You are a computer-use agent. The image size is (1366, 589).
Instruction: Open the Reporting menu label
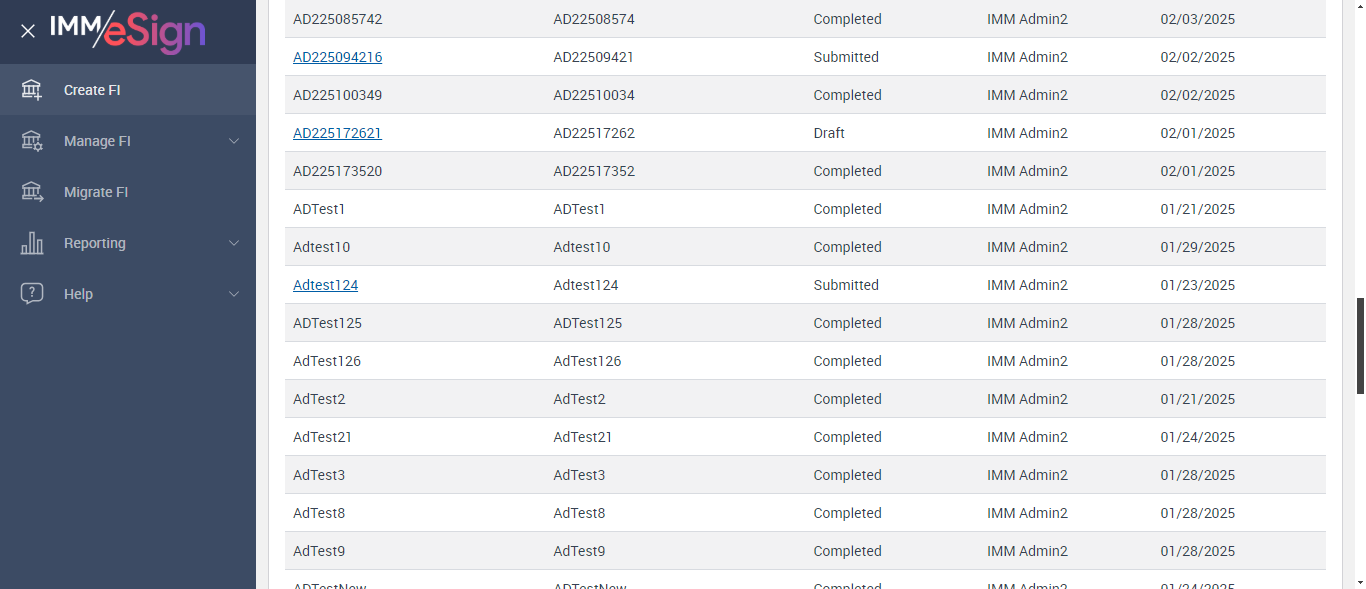tap(95, 243)
